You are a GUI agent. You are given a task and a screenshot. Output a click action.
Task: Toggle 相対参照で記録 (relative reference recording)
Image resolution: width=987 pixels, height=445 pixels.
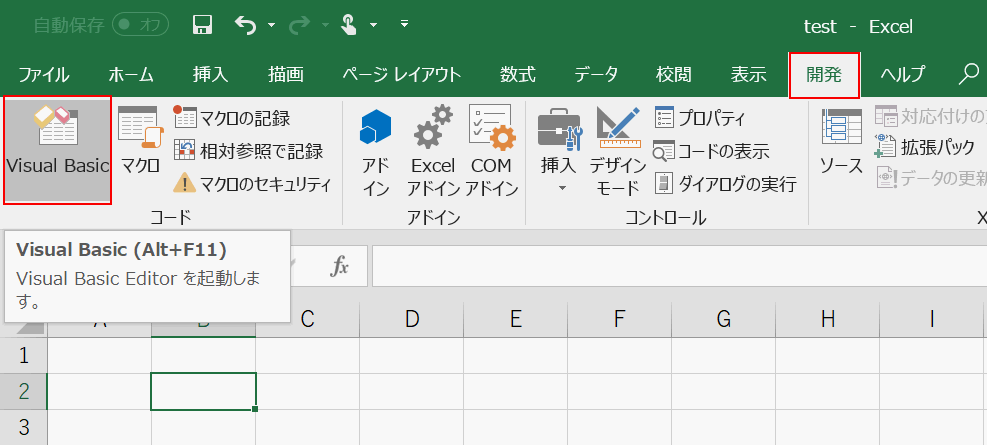coord(248,151)
